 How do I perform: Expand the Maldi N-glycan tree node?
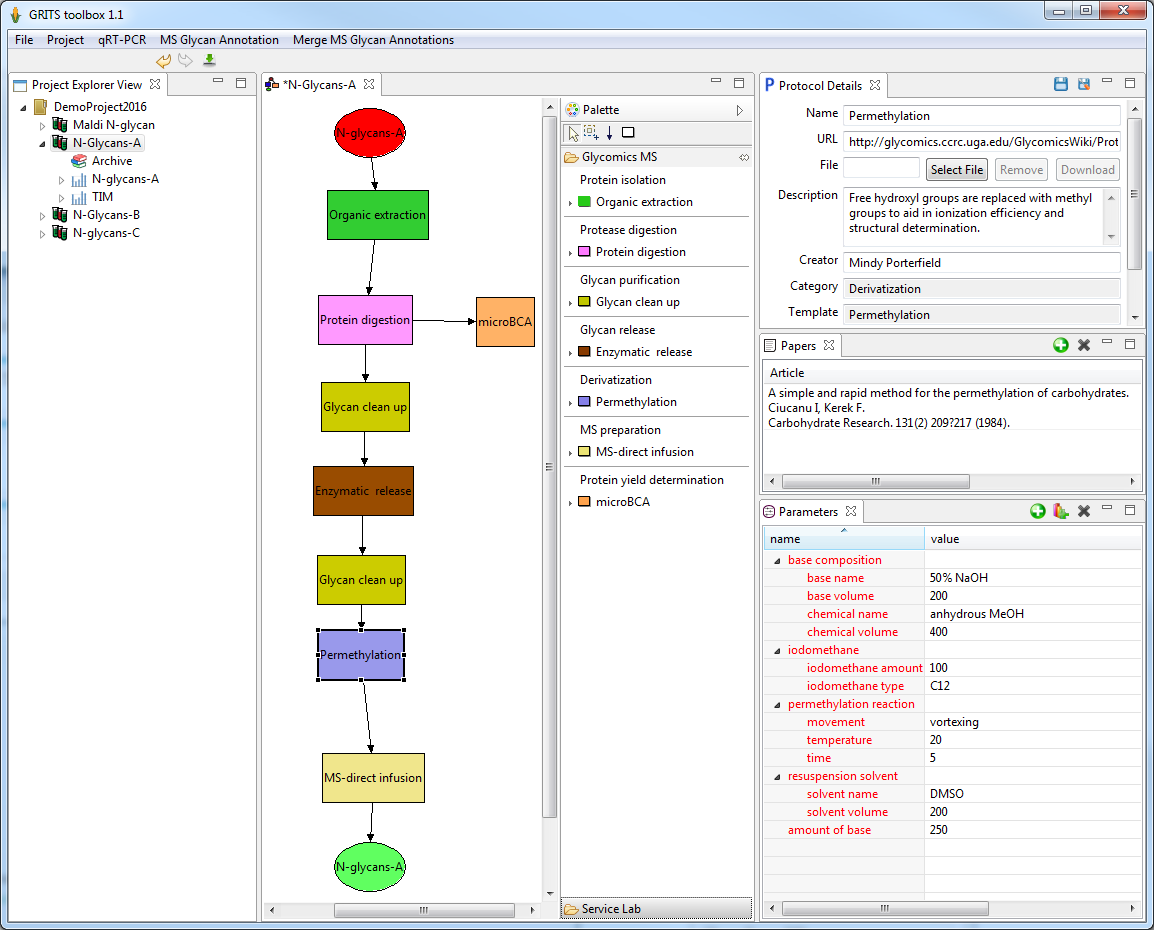coord(42,126)
